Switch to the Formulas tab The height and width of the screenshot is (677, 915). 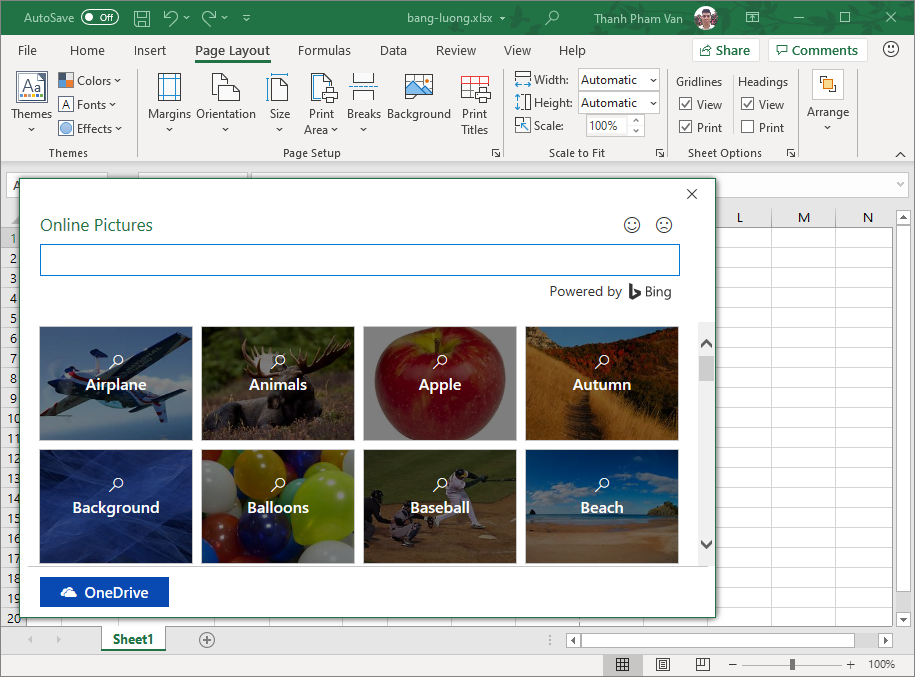pos(324,51)
